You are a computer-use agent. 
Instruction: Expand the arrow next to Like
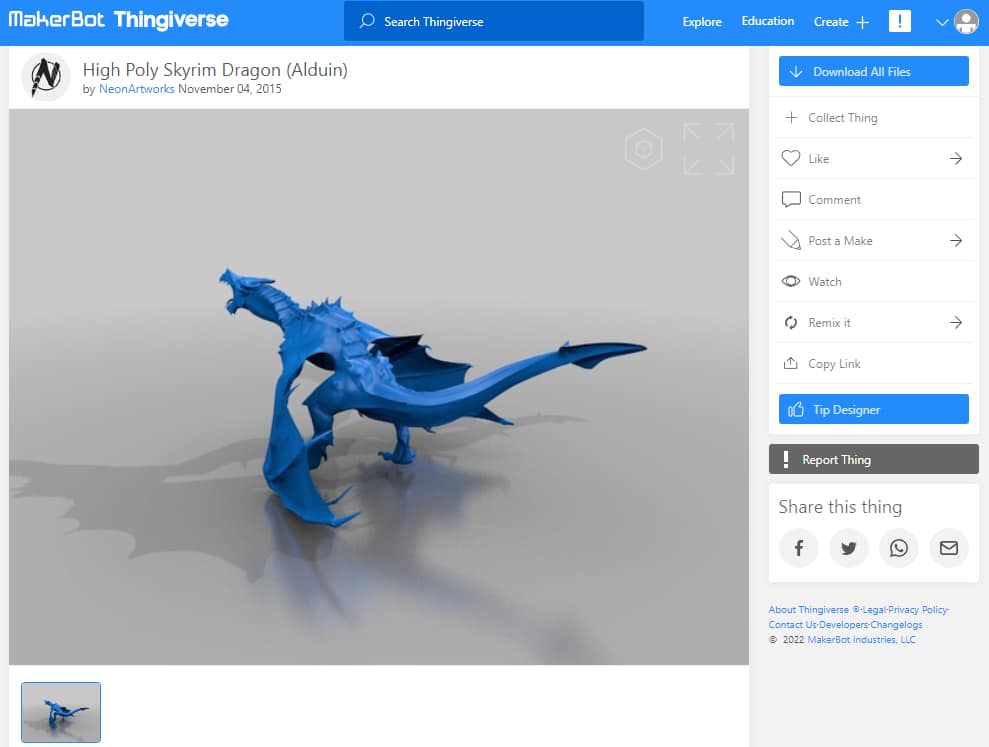click(956, 158)
